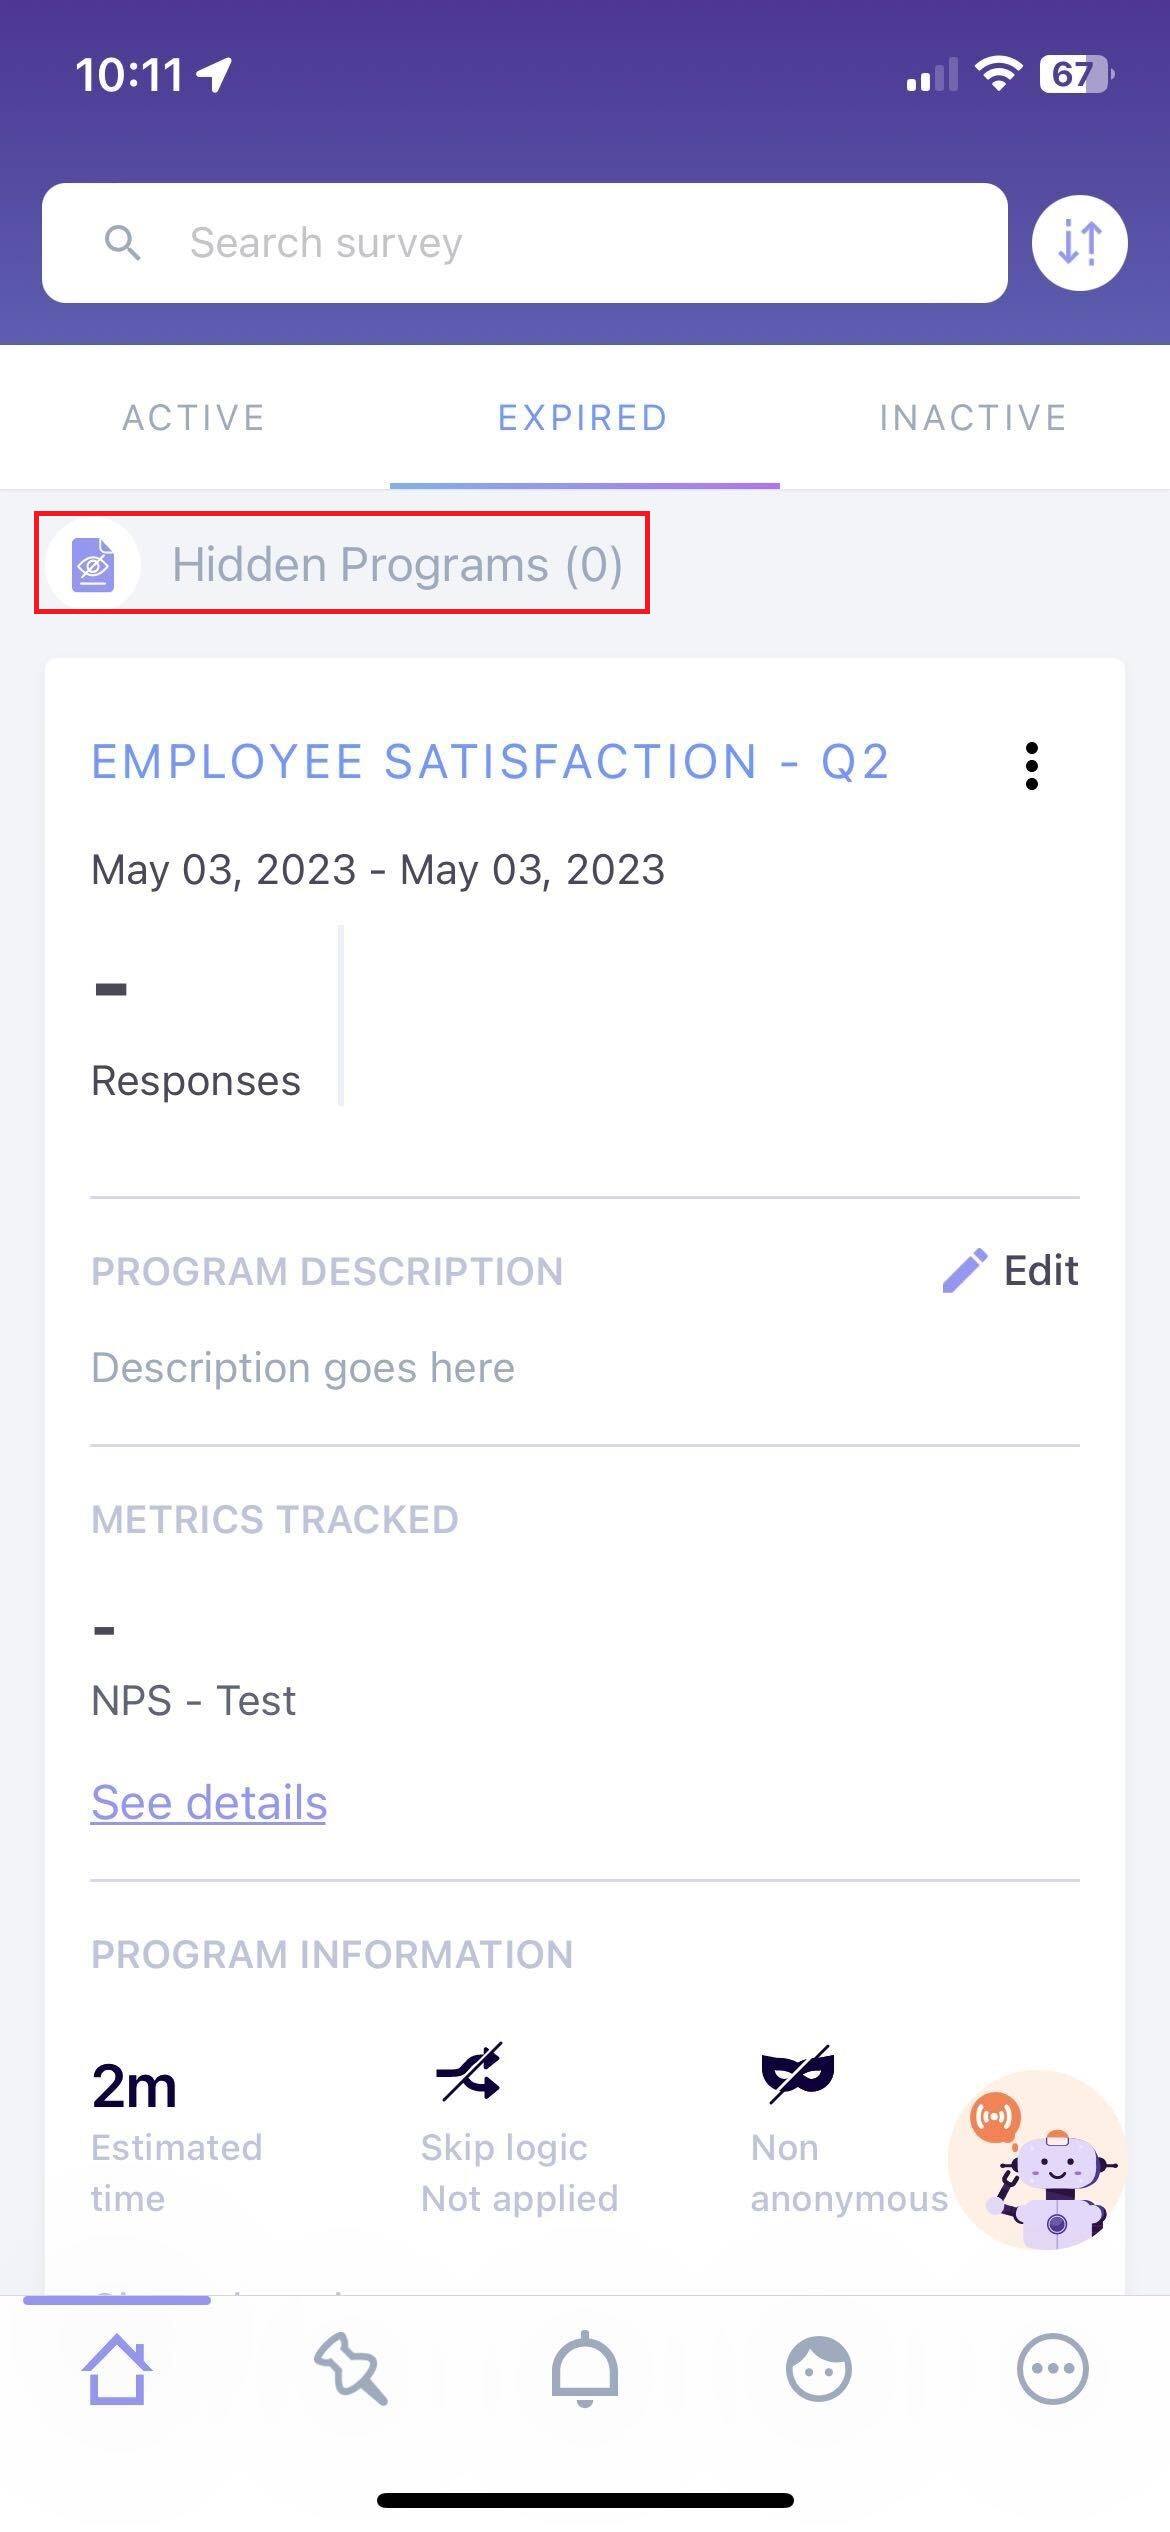Open Employee Satisfaction - Q2 title
Viewport: 1170px width, 2532px height.
click(x=490, y=762)
